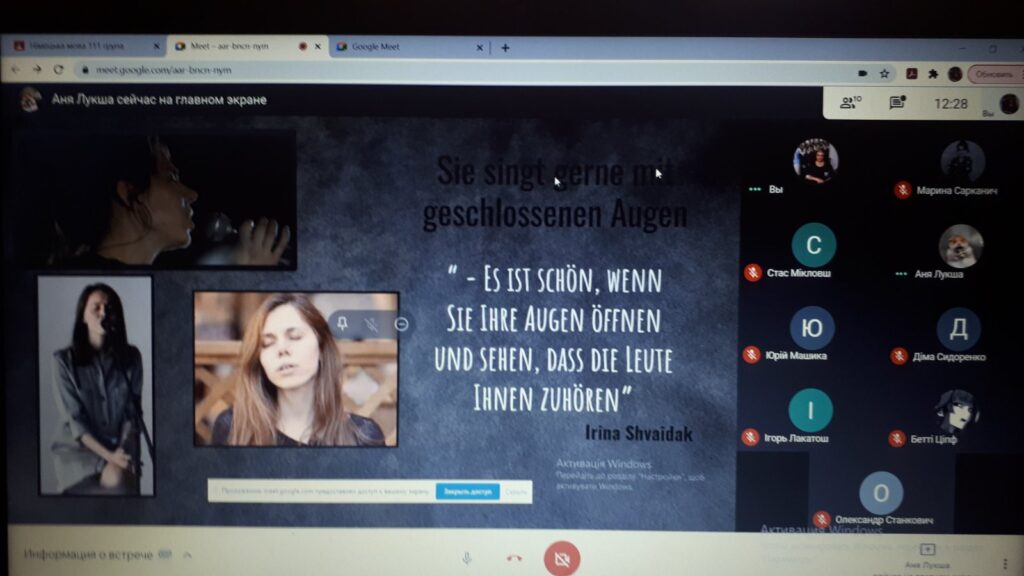Pin the presentation using the pin icon

(x=343, y=324)
